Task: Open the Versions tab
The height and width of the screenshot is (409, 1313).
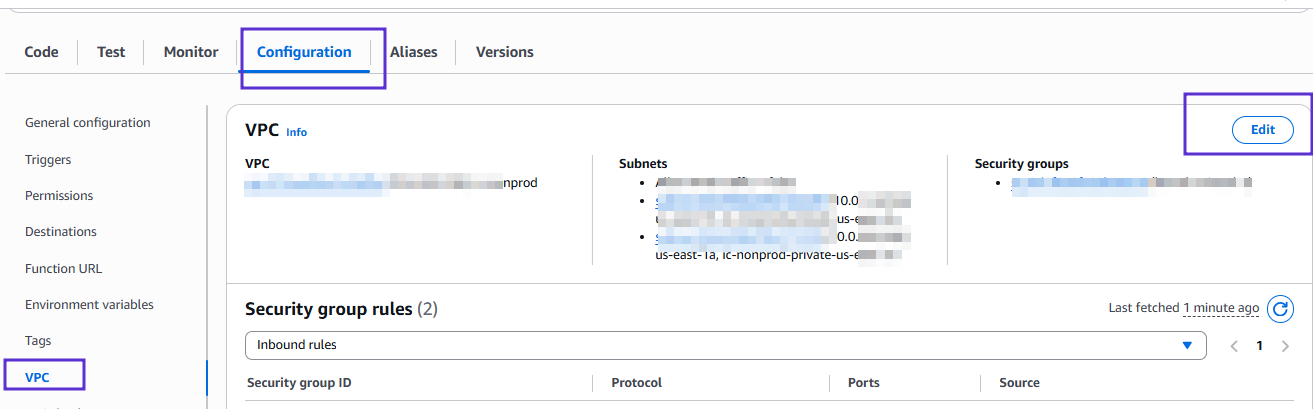Action: (505, 52)
